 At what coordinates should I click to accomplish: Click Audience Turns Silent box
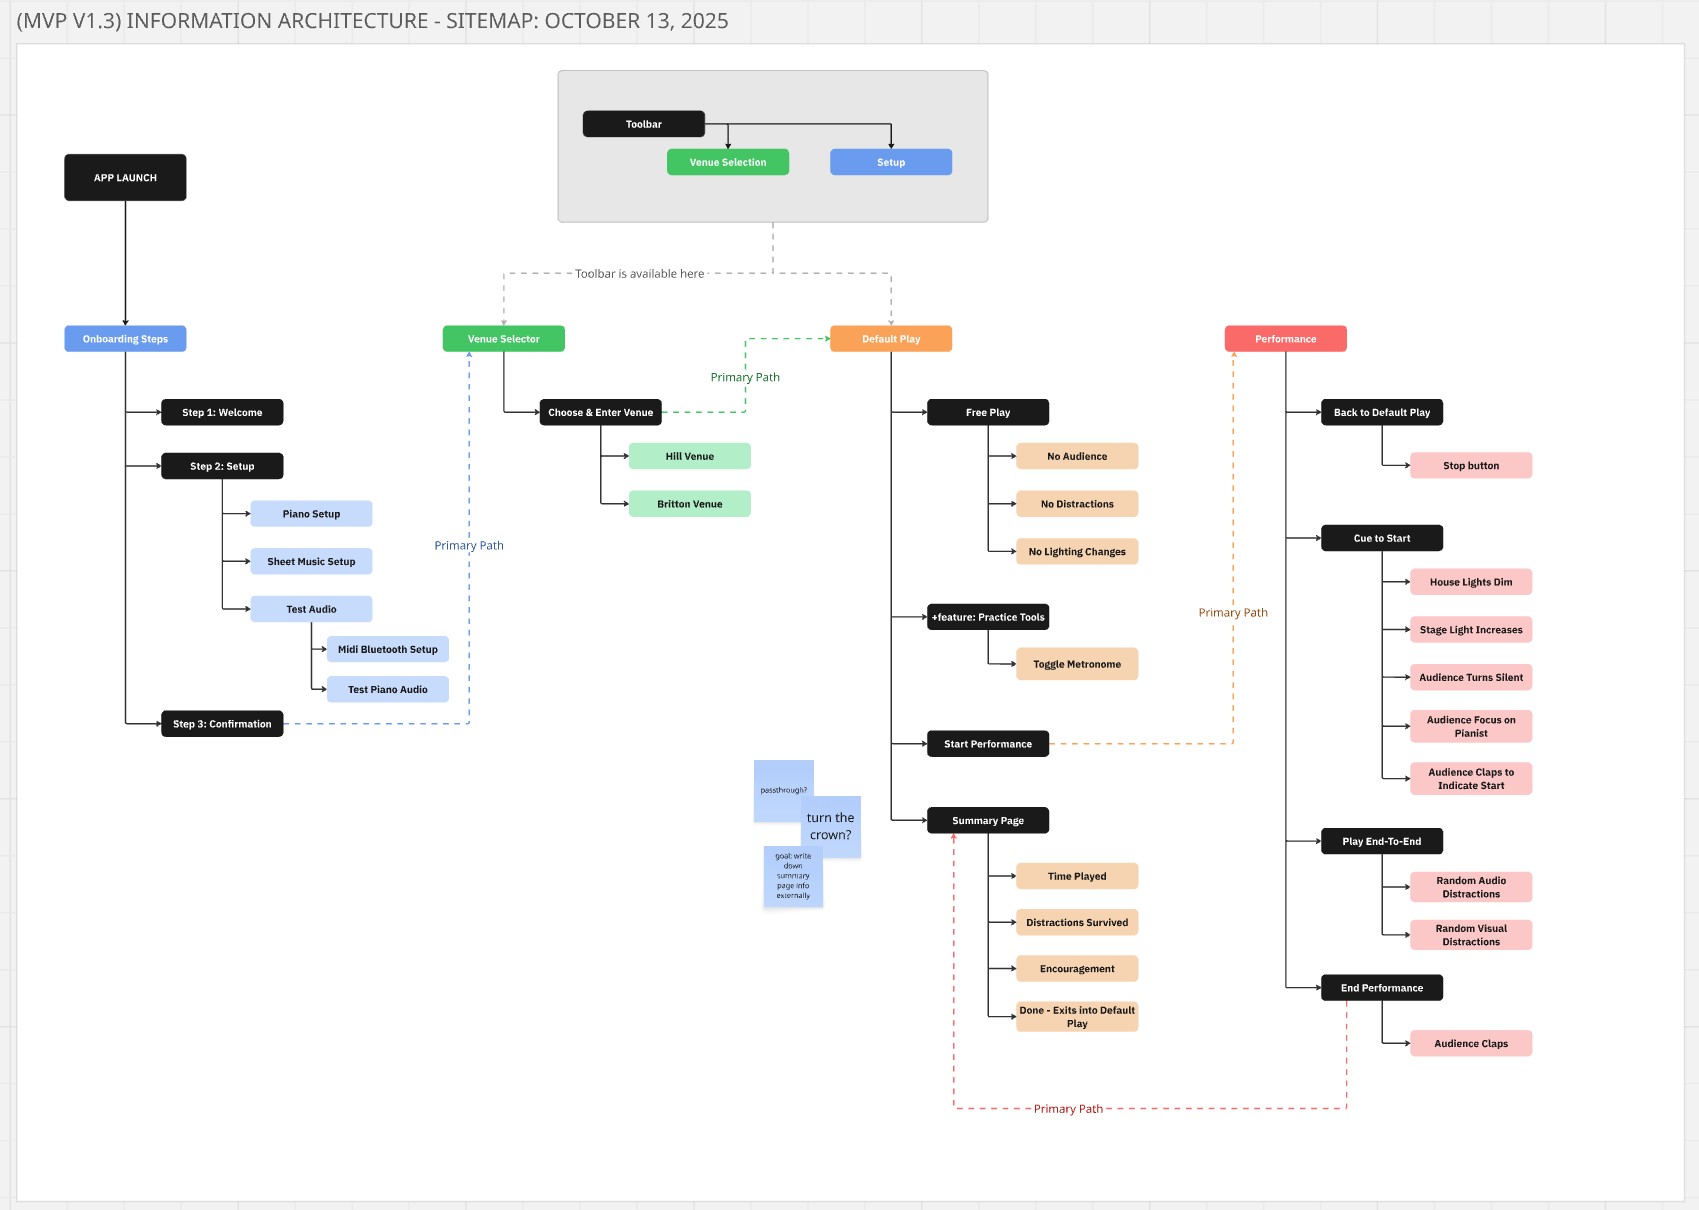pos(1471,677)
